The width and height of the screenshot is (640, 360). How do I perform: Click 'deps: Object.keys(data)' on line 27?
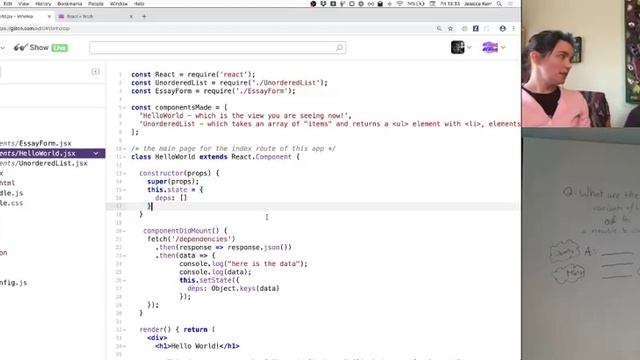point(233,289)
